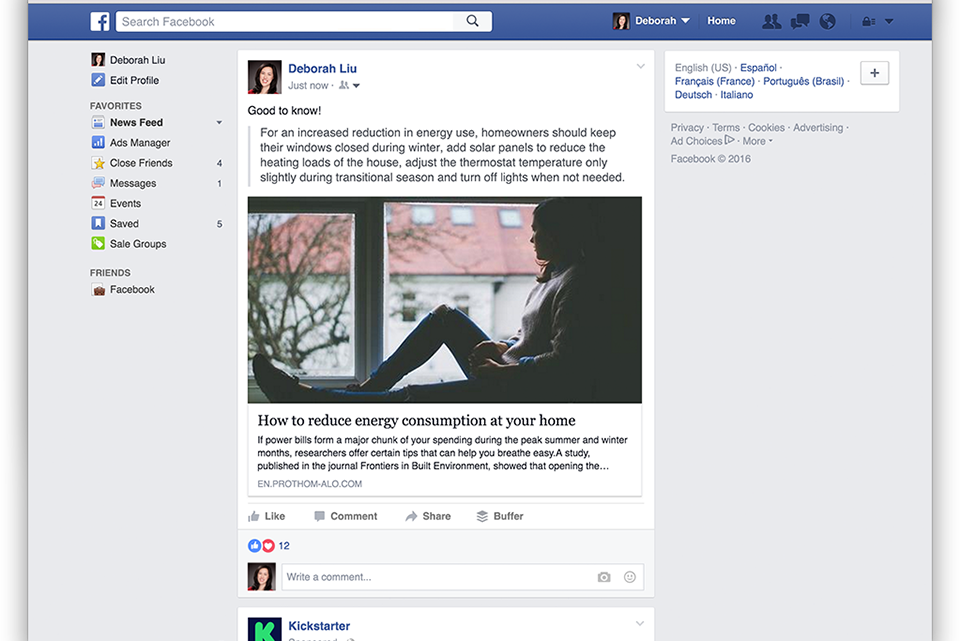Open the emoji picker in comment box
The image size is (960, 641).
pos(630,577)
